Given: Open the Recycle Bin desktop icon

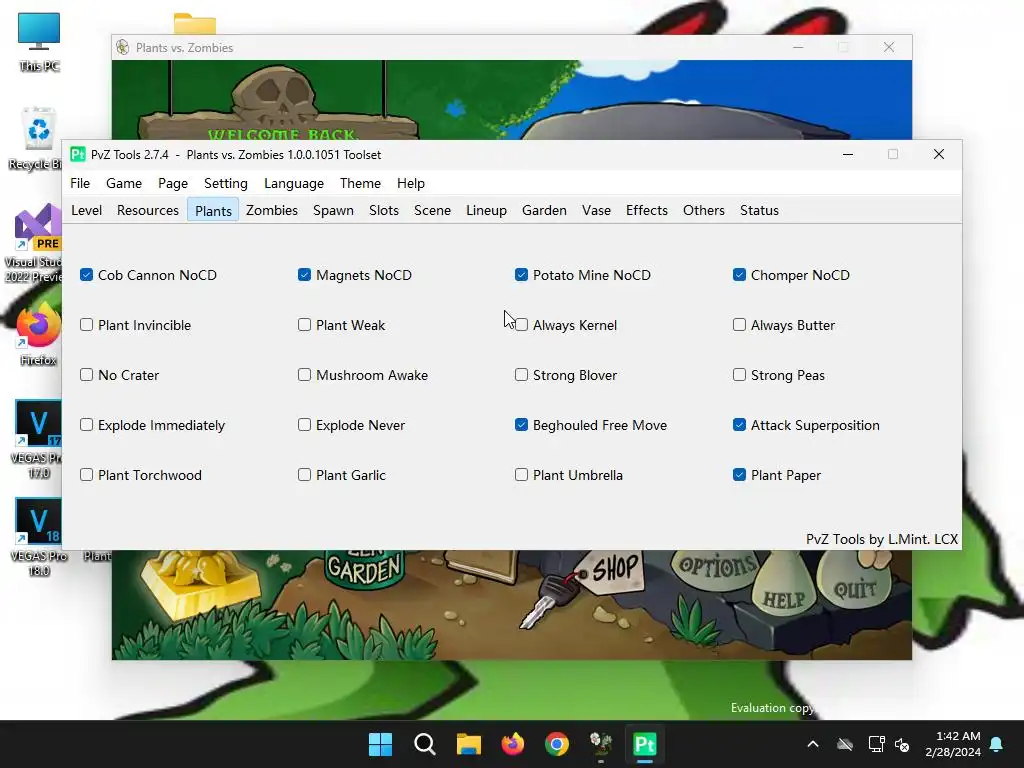Looking at the screenshot, I should (37, 138).
